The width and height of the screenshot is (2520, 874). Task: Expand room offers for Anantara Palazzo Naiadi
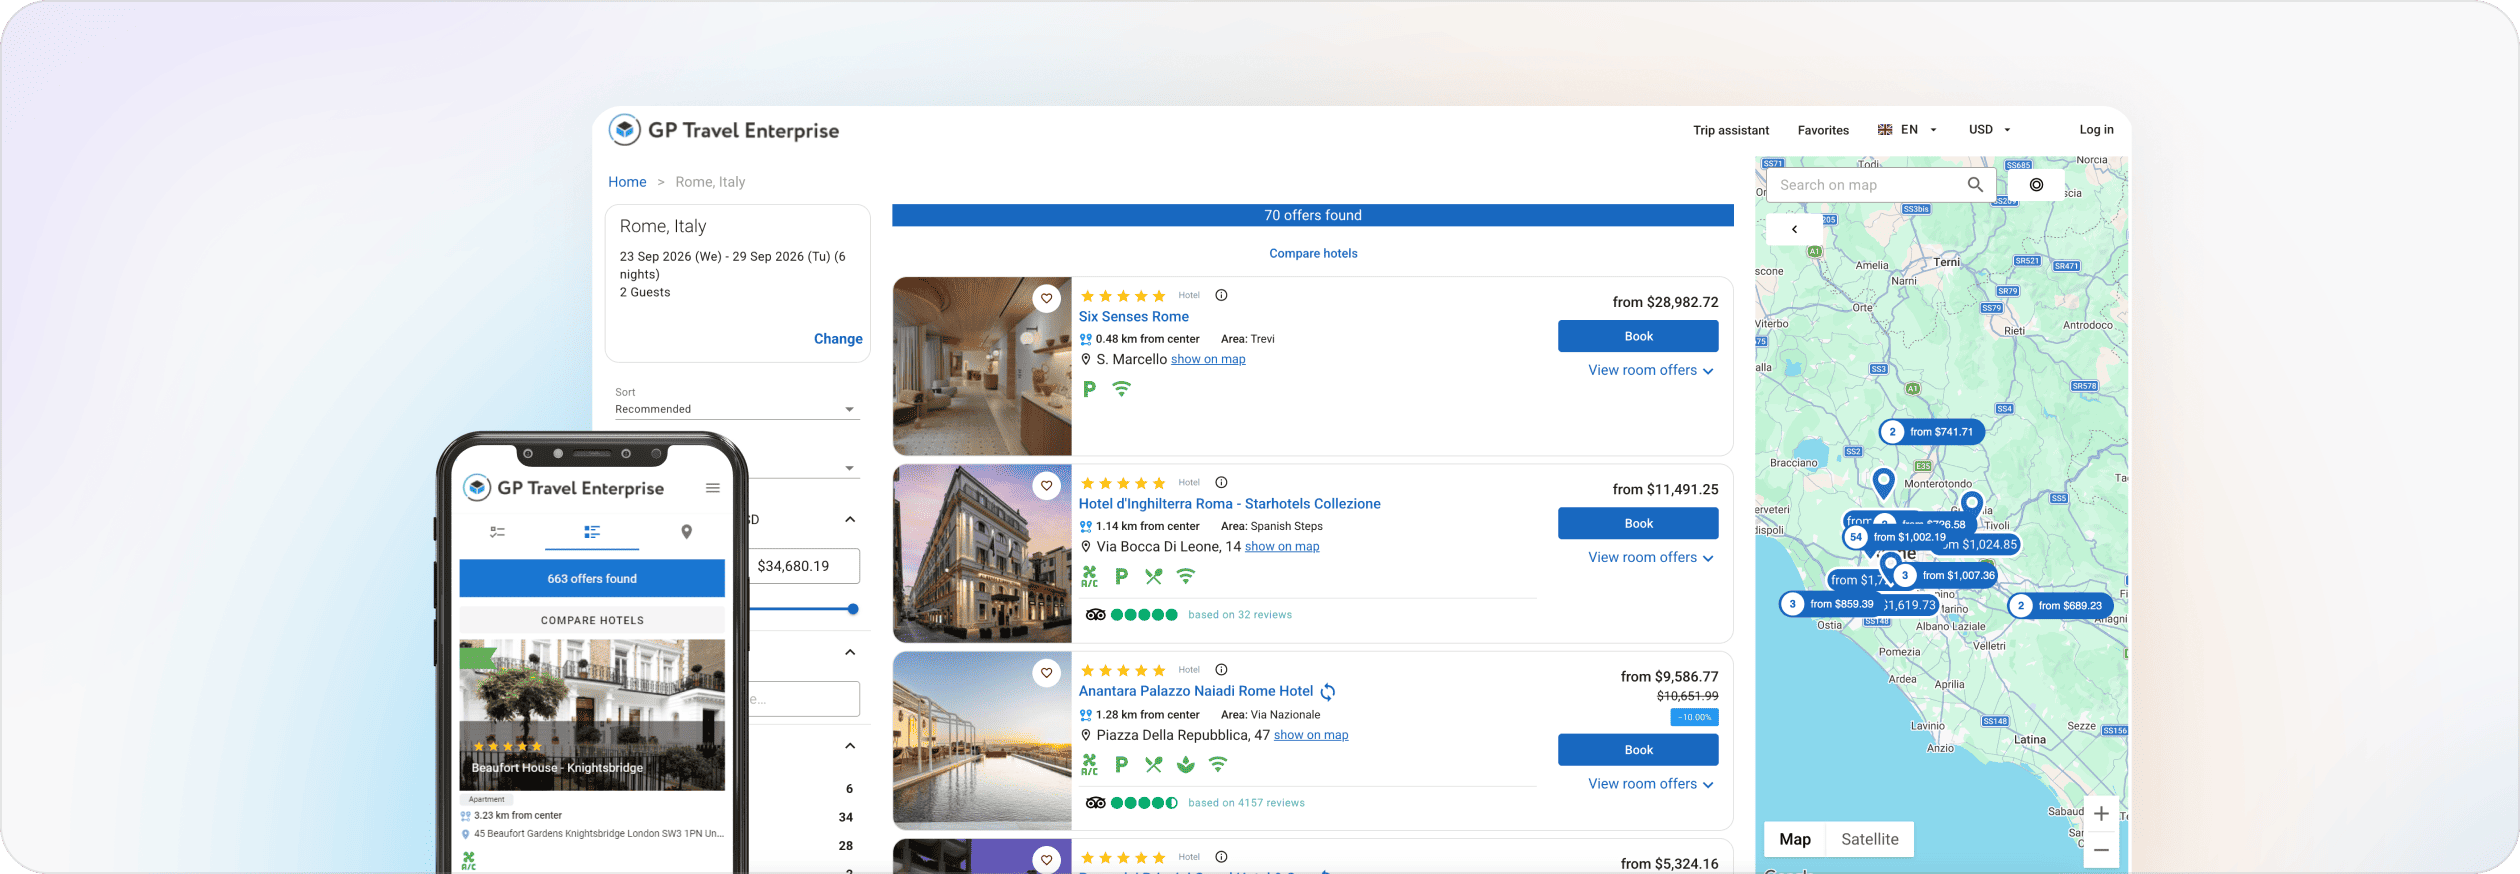tap(1651, 784)
